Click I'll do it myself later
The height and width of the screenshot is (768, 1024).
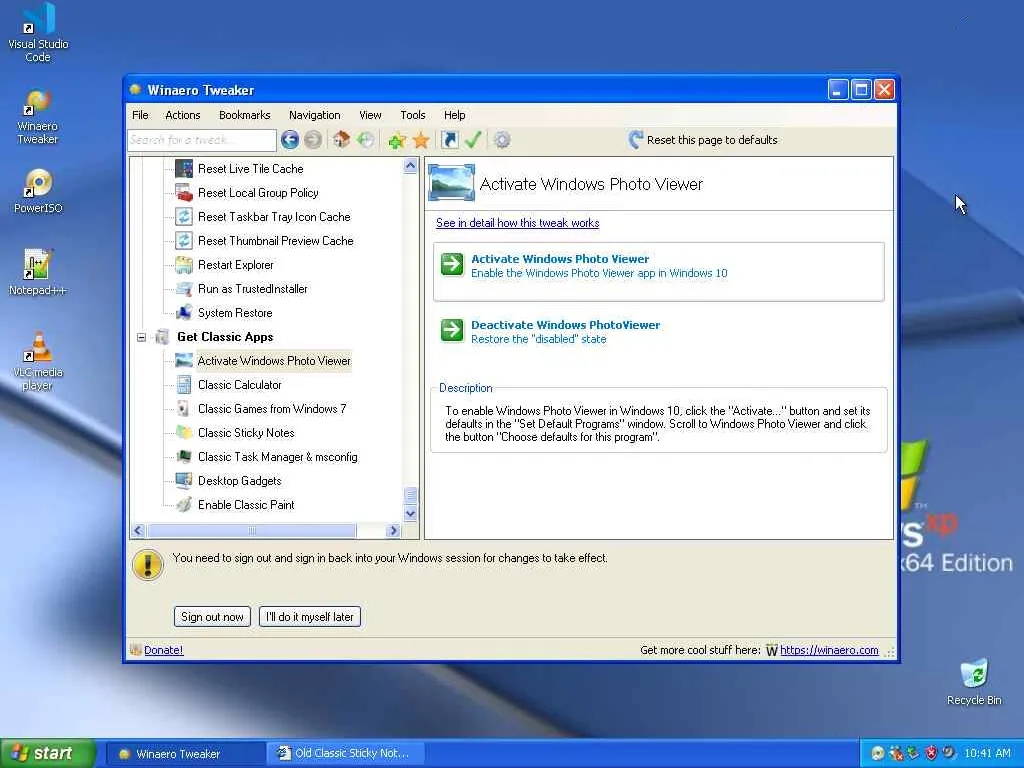coord(310,616)
